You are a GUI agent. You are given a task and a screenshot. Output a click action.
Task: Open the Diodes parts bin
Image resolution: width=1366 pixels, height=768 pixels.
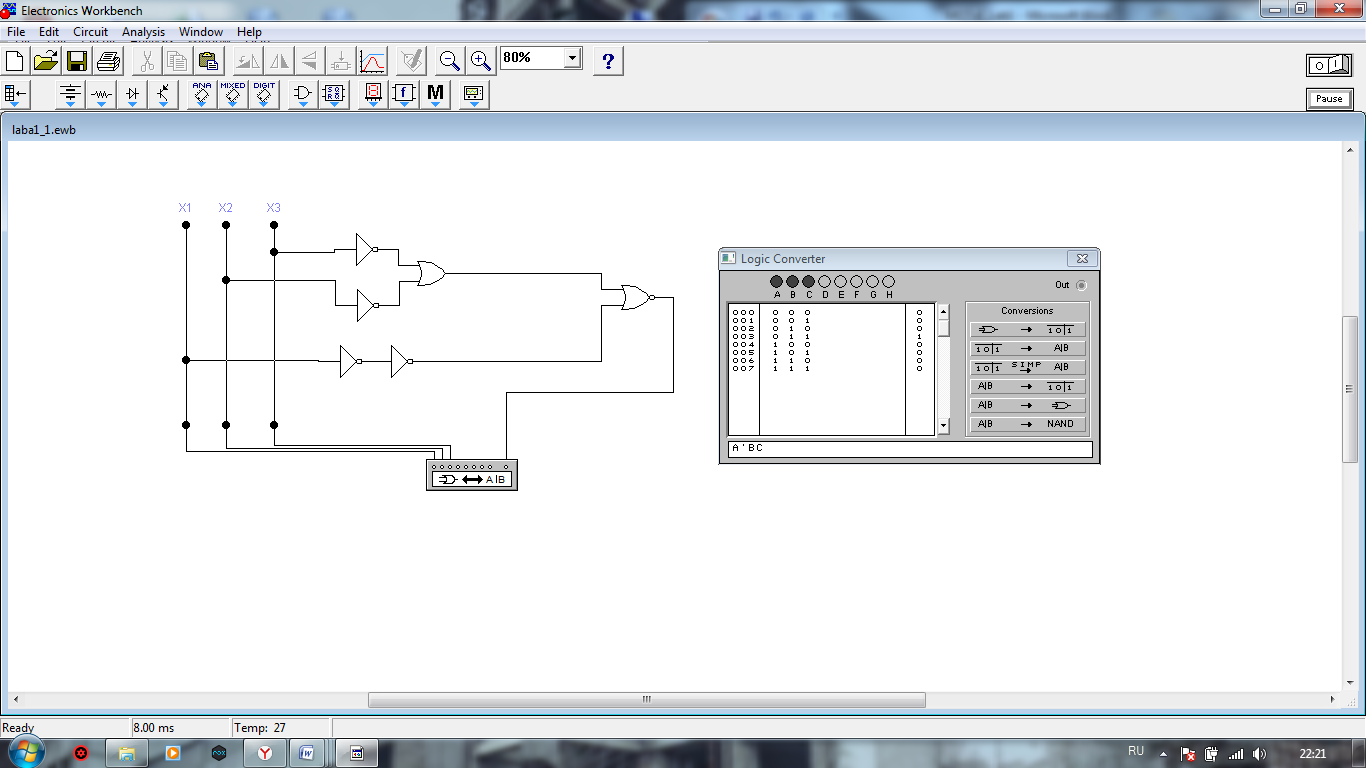tap(132, 95)
